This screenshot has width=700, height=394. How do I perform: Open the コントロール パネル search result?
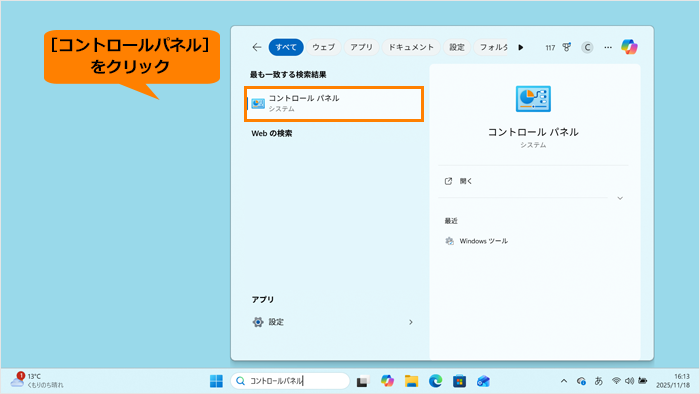(334, 104)
